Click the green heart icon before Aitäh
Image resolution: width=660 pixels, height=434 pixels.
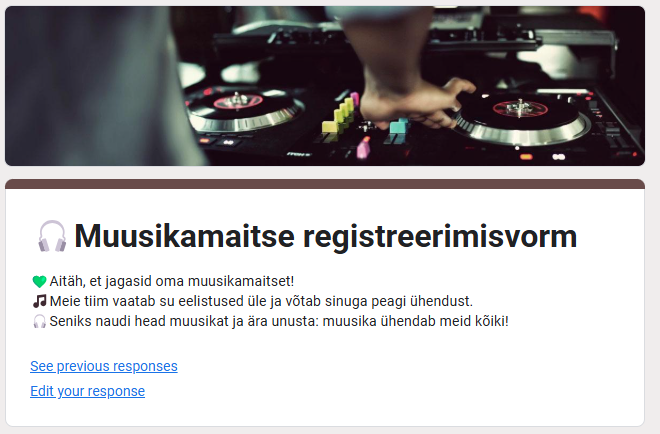pyautogui.click(x=39, y=281)
